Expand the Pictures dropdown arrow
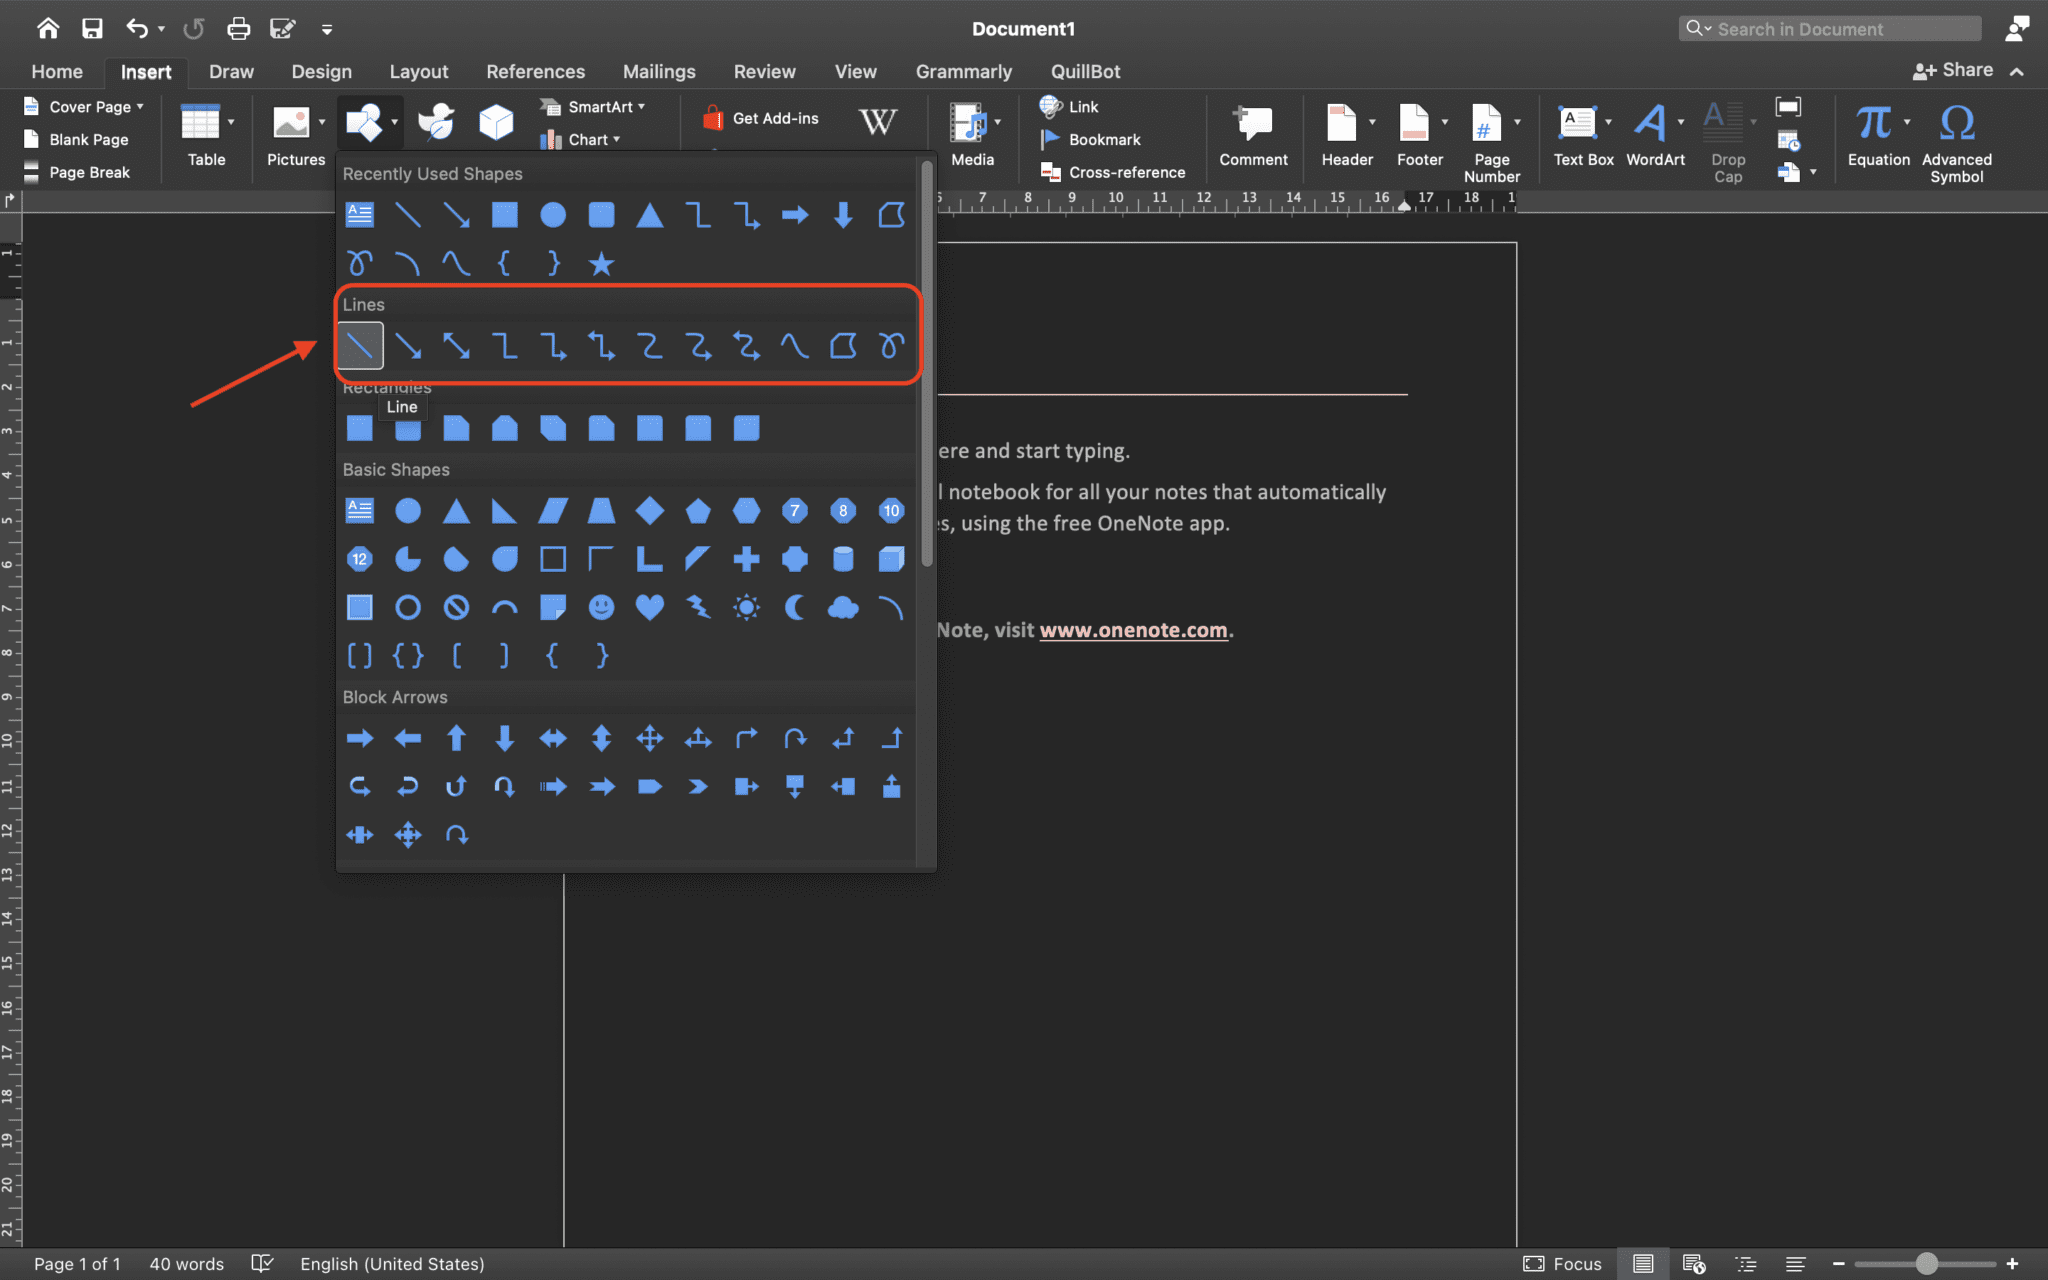The height and width of the screenshot is (1280, 2048). pyautogui.click(x=323, y=122)
